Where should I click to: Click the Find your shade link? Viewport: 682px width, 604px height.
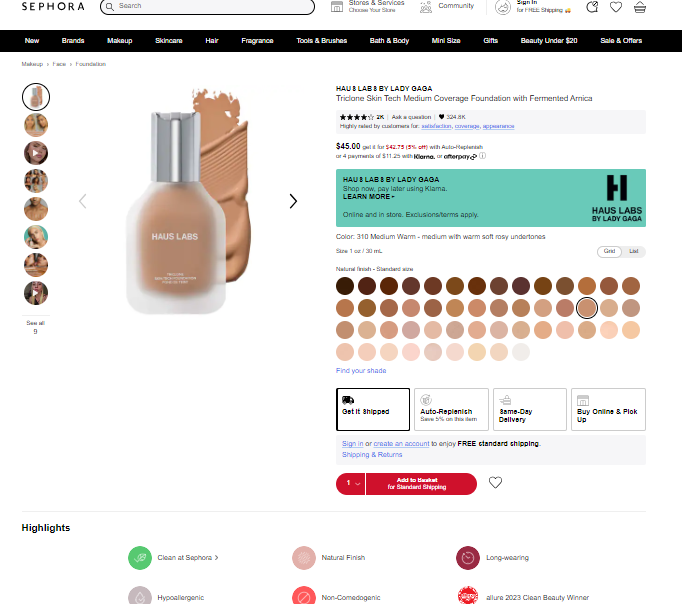(x=361, y=370)
